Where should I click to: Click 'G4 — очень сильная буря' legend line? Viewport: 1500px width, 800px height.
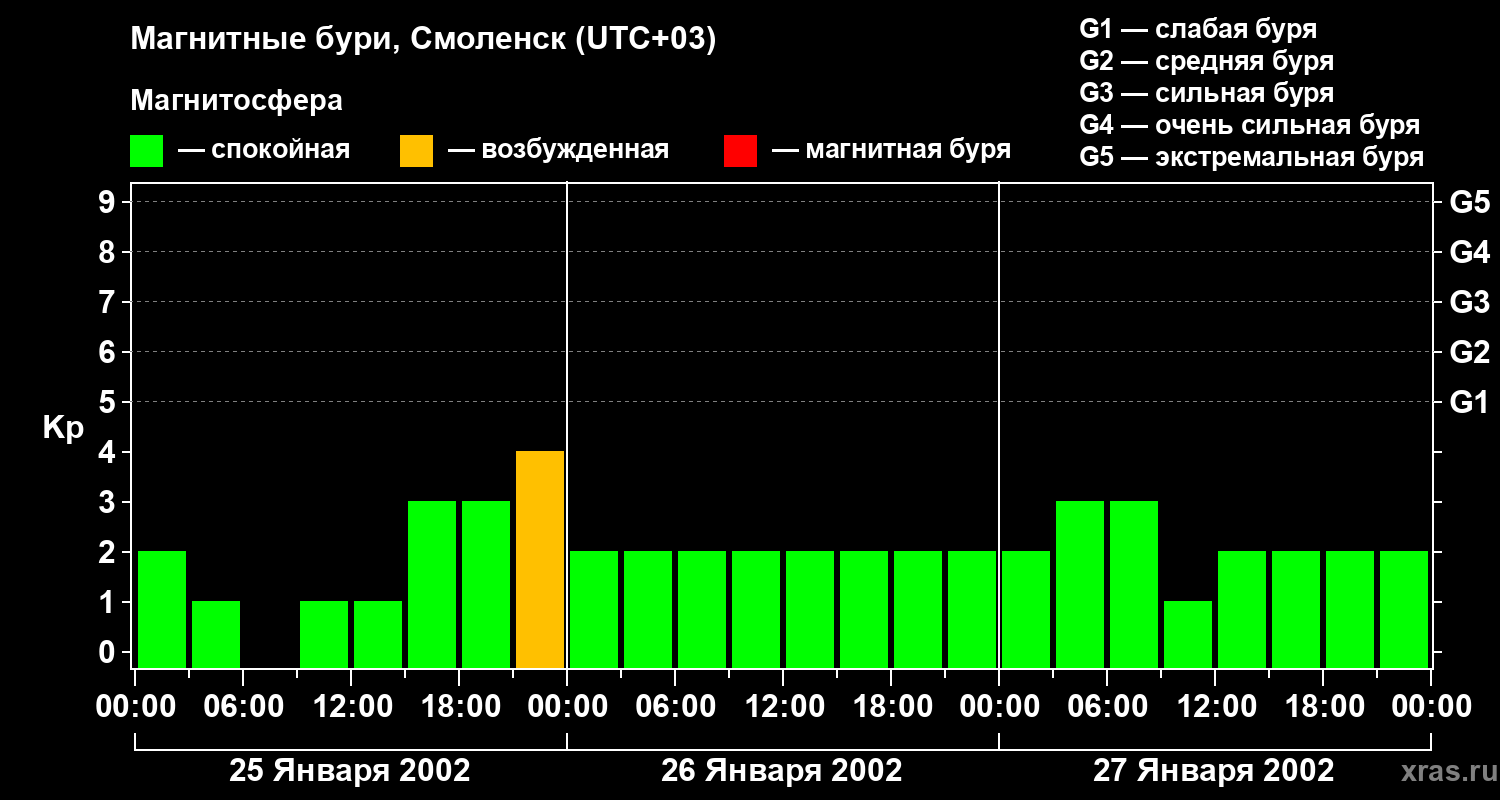[1250, 125]
